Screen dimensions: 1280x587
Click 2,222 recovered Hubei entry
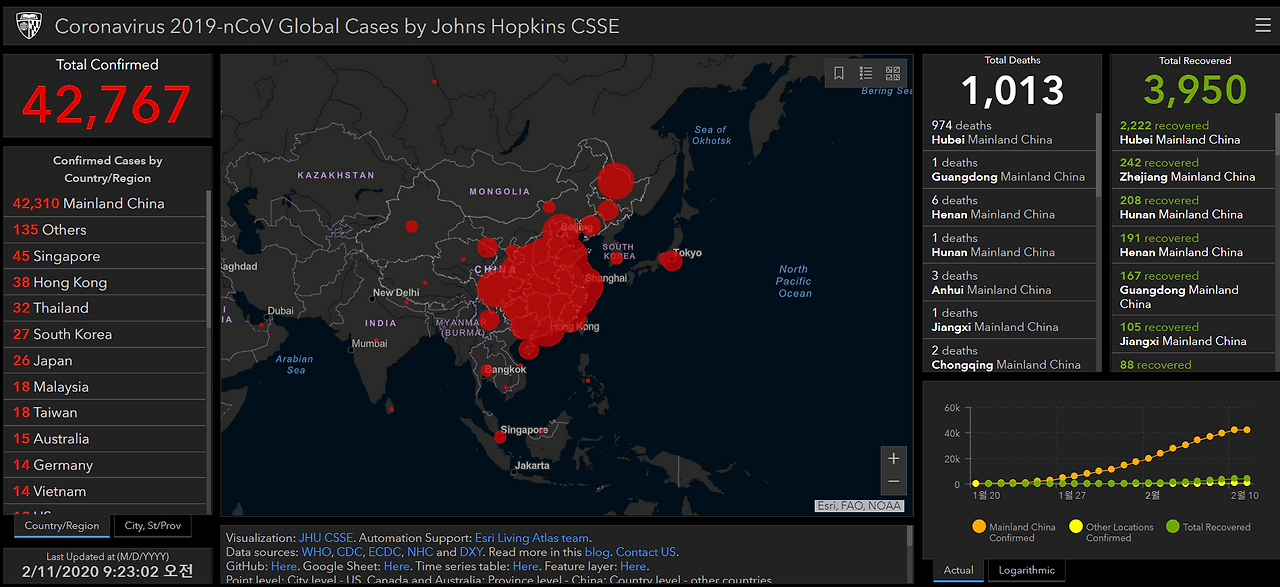1193,132
